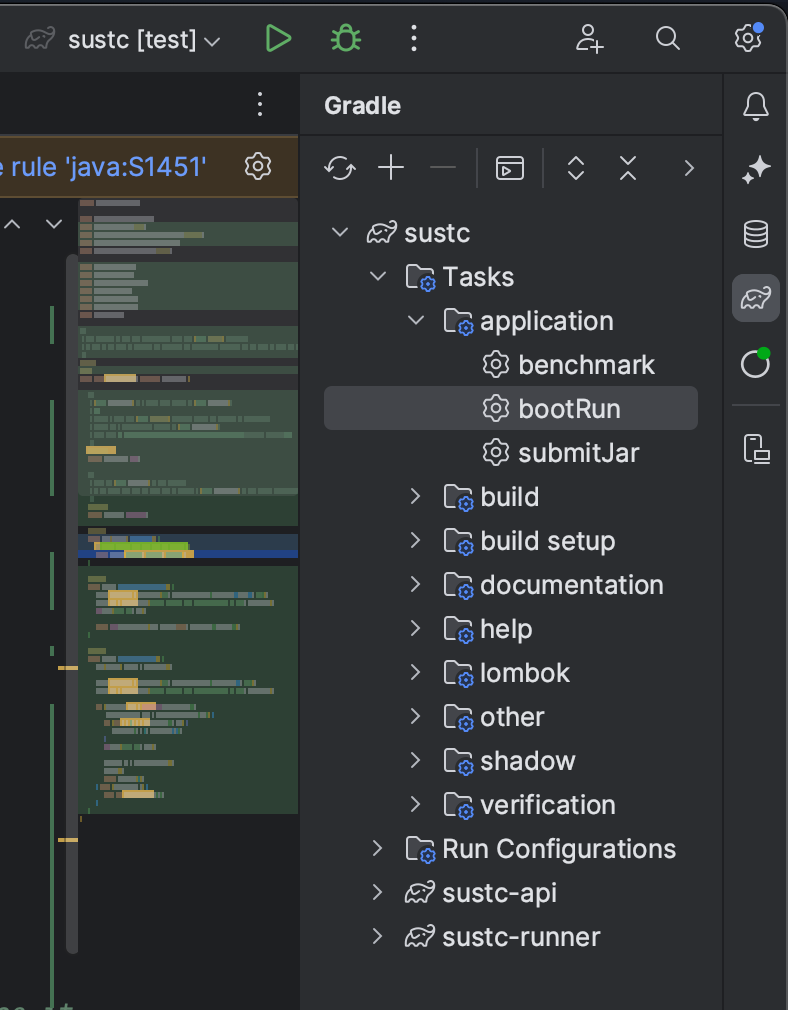The width and height of the screenshot is (788, 1010).
Task: Collapse the application task group
Action: 416,320
